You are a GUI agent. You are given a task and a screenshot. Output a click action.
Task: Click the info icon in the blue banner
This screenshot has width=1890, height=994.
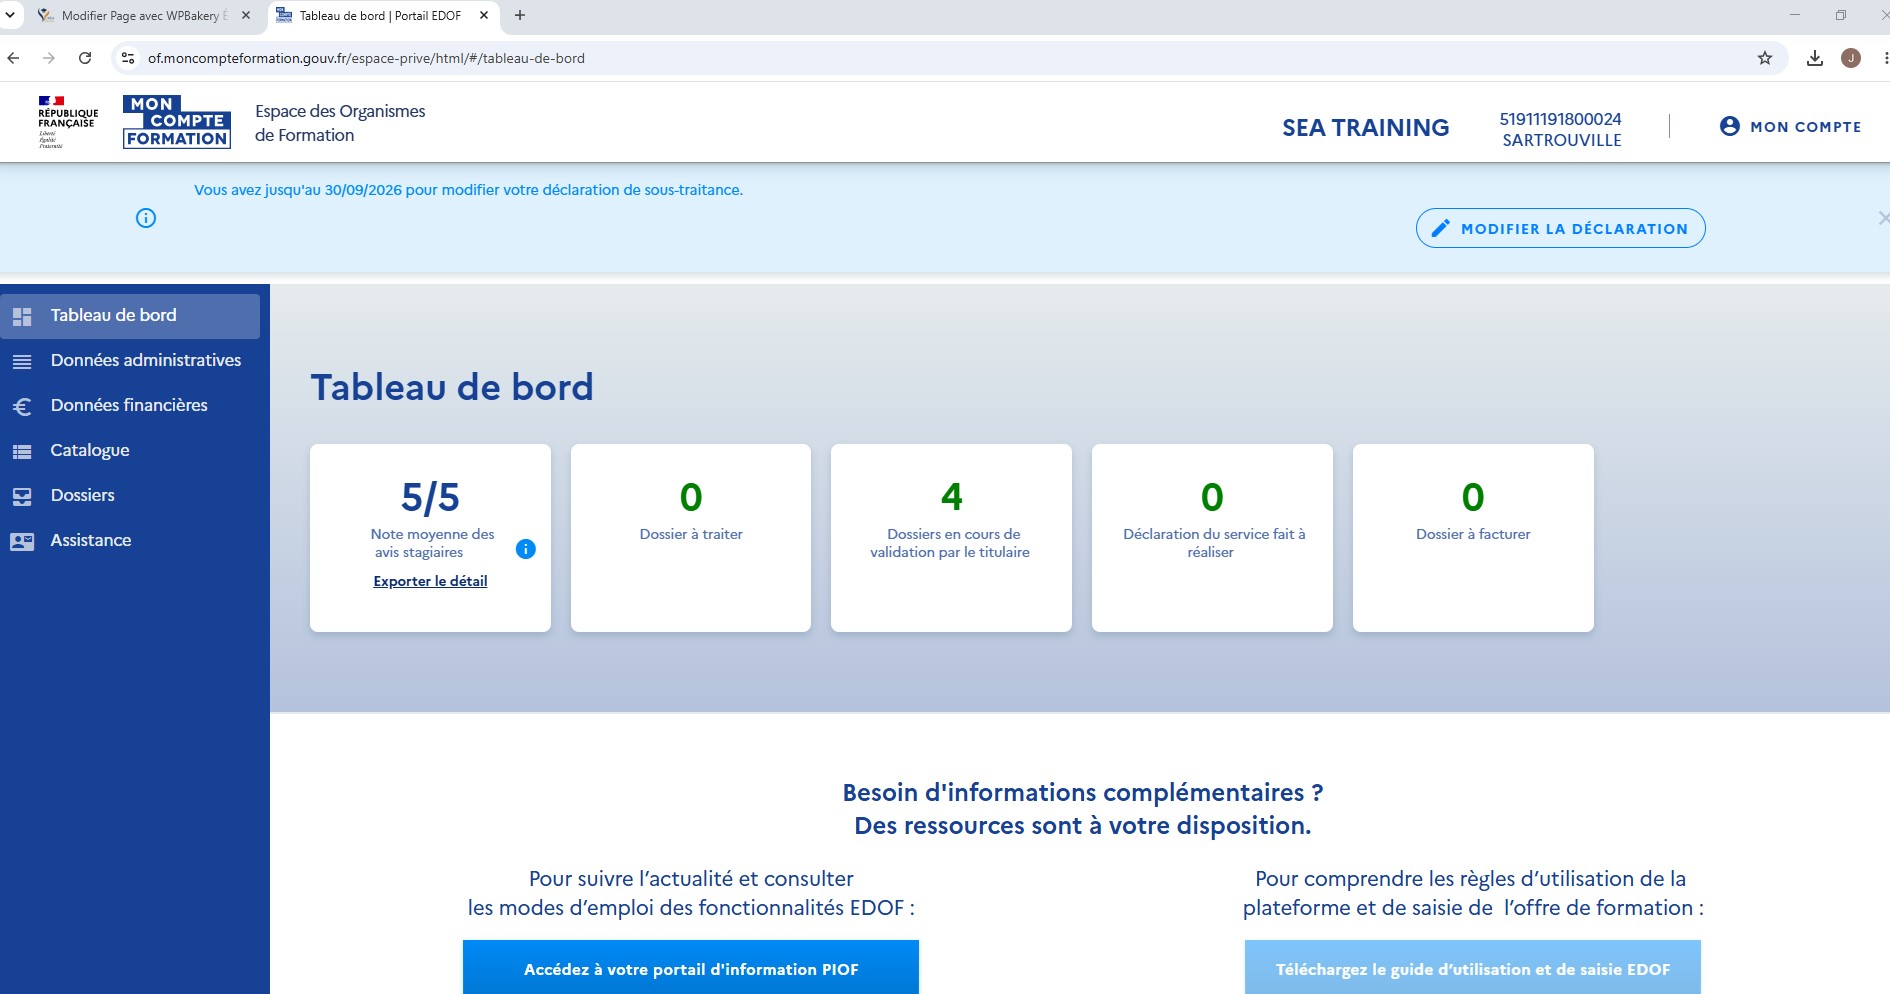click(x=146, y=218)
